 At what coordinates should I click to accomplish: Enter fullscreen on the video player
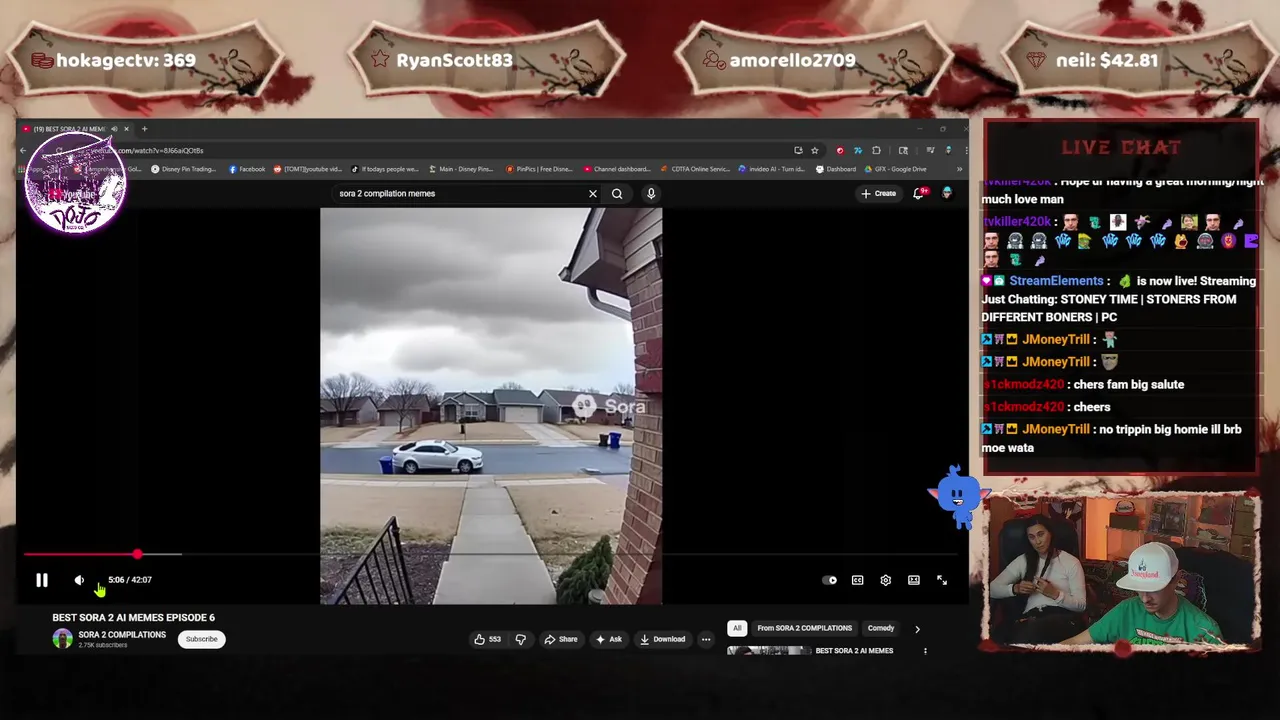pos(941,580)
